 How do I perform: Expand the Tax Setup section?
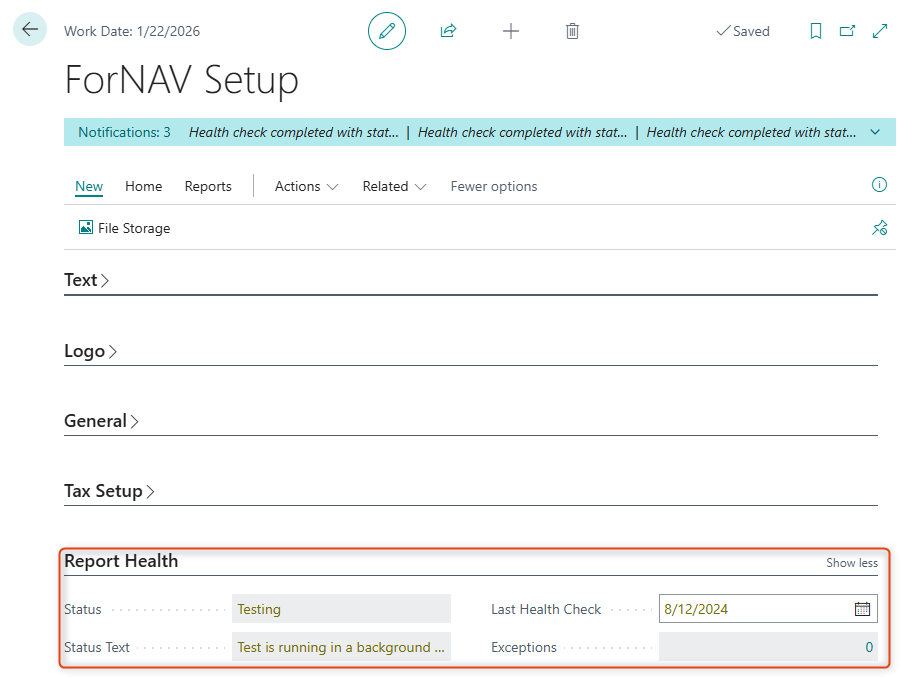click(x=109, y=491)
